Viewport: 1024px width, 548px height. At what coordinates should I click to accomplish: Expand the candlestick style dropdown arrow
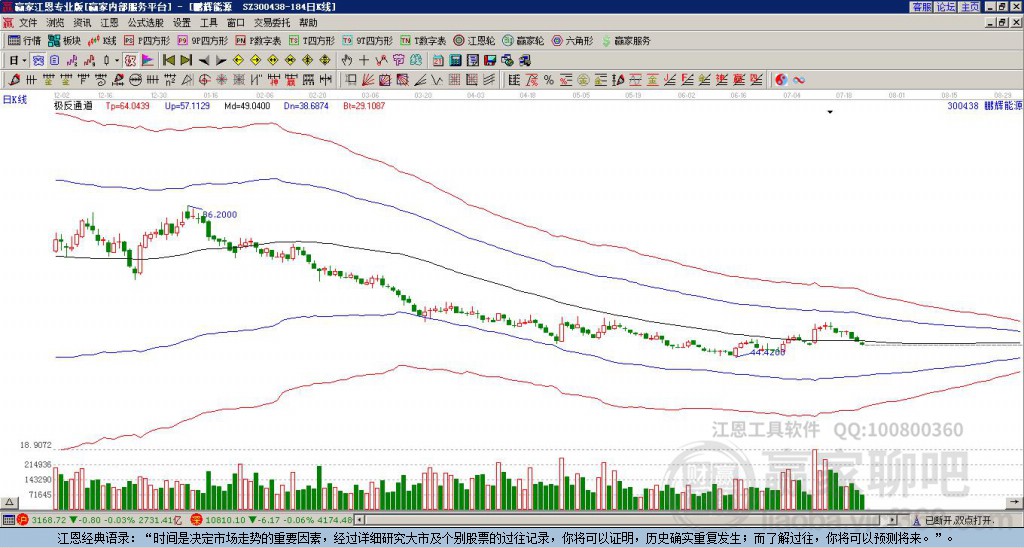[117, 61]
